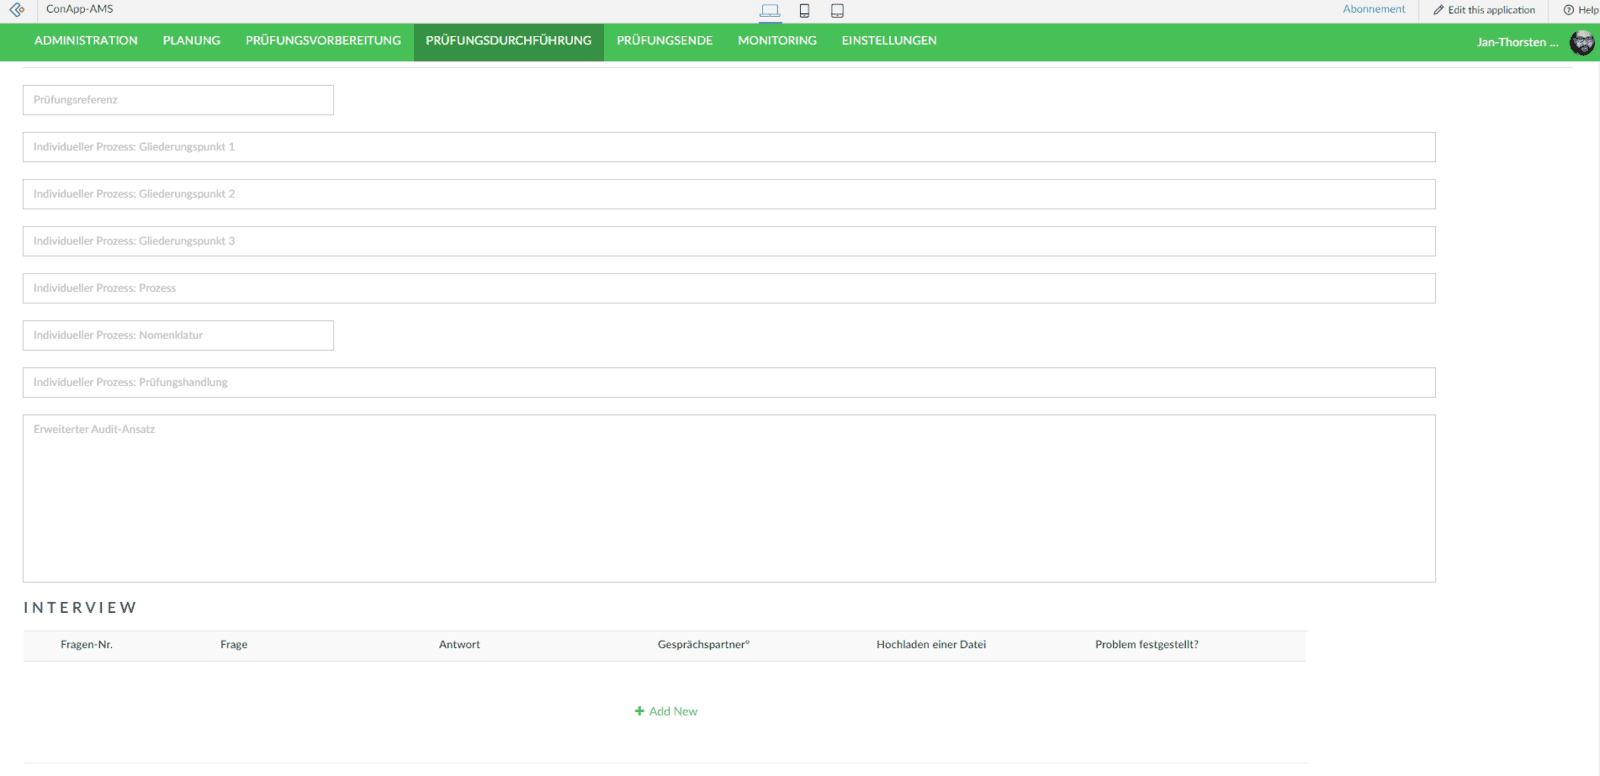Switch to tablet preview icon
Viewport: 1600px width, 776px height.
click(x=837, y=11)
